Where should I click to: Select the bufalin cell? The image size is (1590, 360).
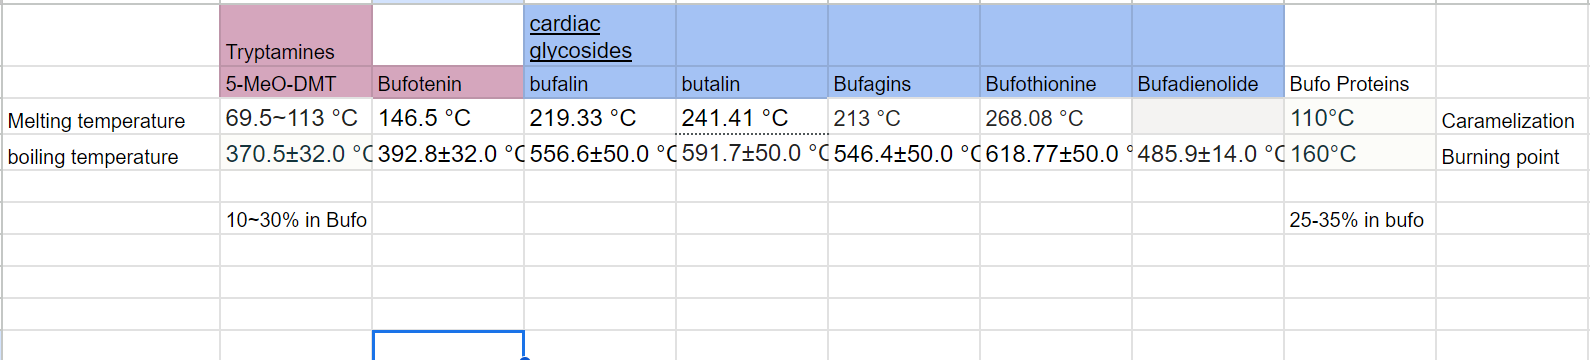(x=600, y=83)
